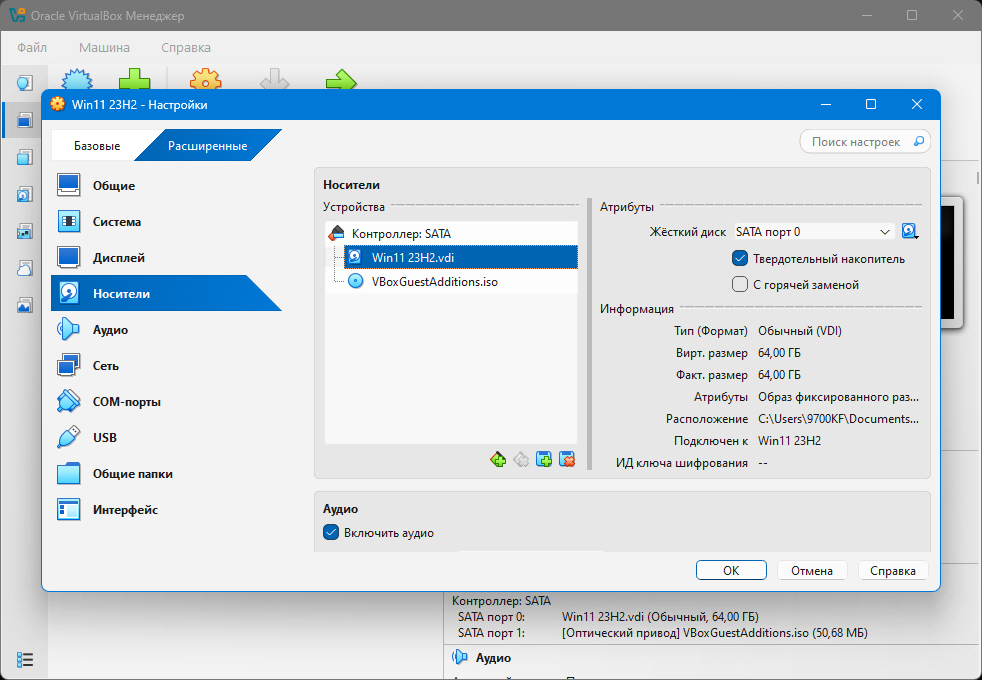Click the list menu icon at Manager bottom-left
Image resolution: width=982 pixels, height=680 pixels.
[x=25, y=659]
